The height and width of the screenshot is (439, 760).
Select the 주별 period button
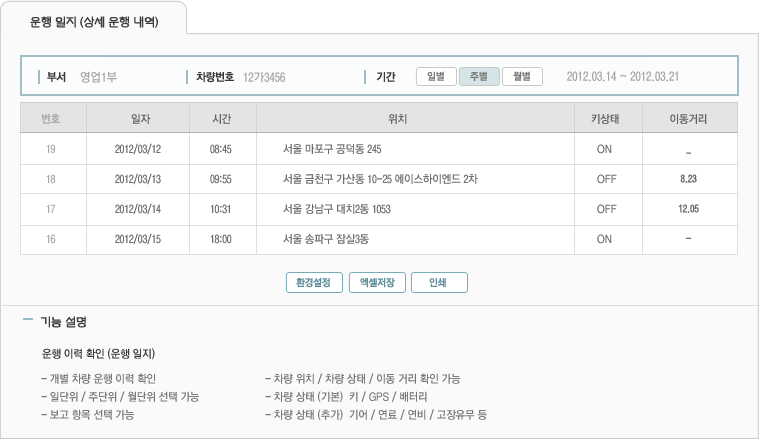(x=479, y=77)
